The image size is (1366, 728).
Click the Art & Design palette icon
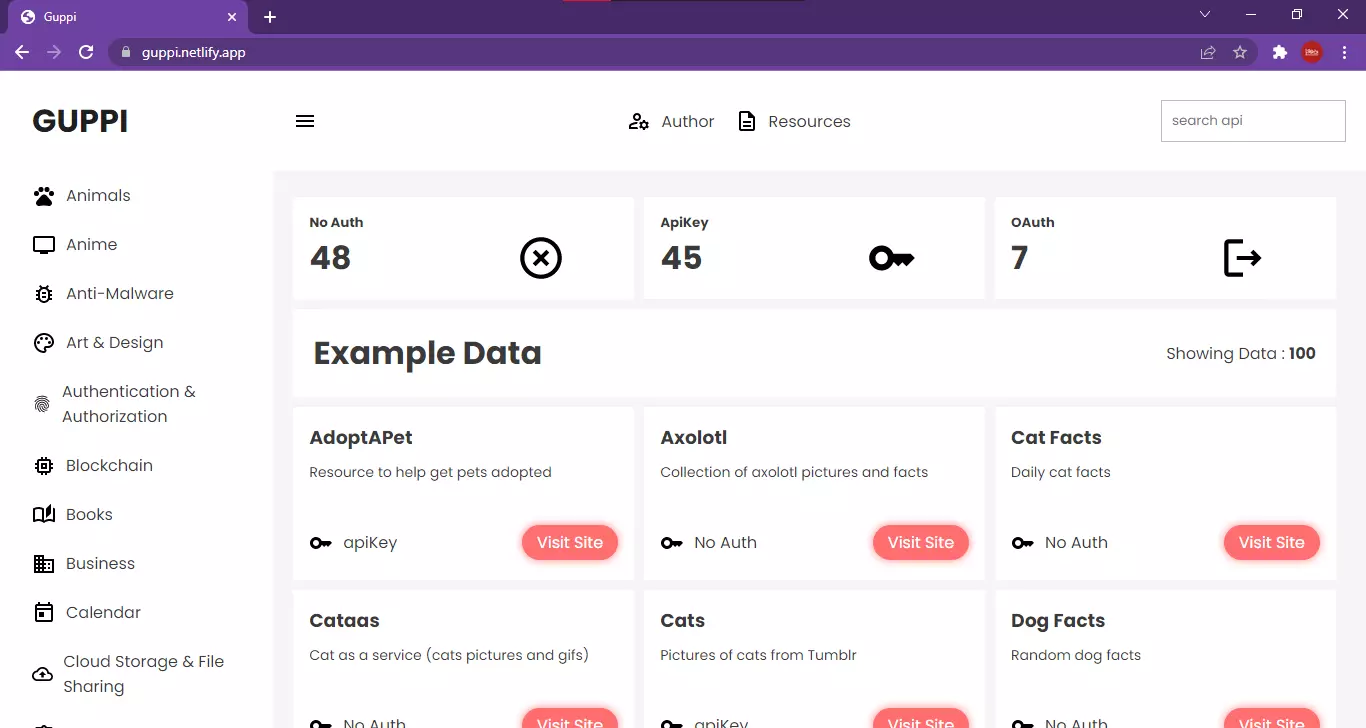point(44,343)
